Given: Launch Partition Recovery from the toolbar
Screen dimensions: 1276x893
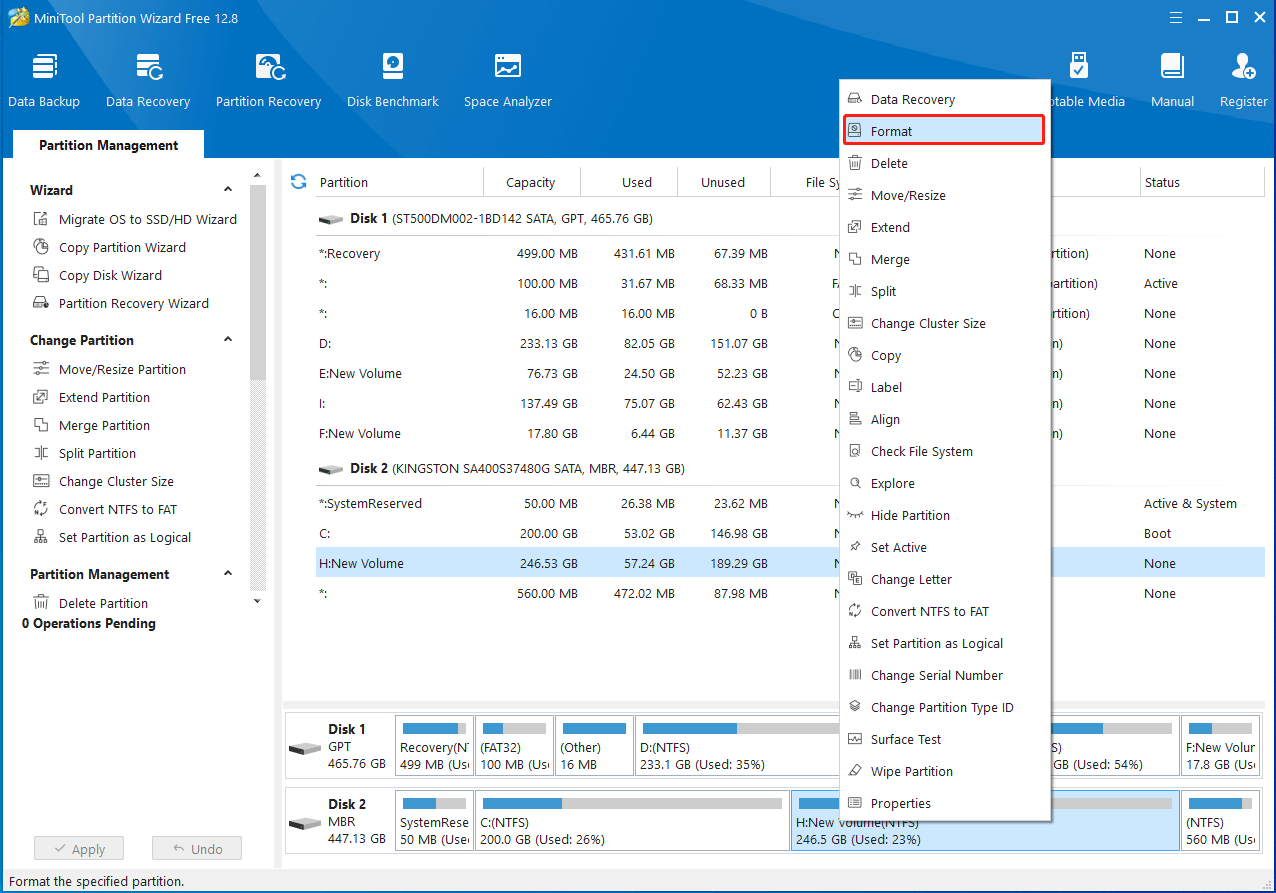Looking at the screenshot, I should tap(268, 80).
